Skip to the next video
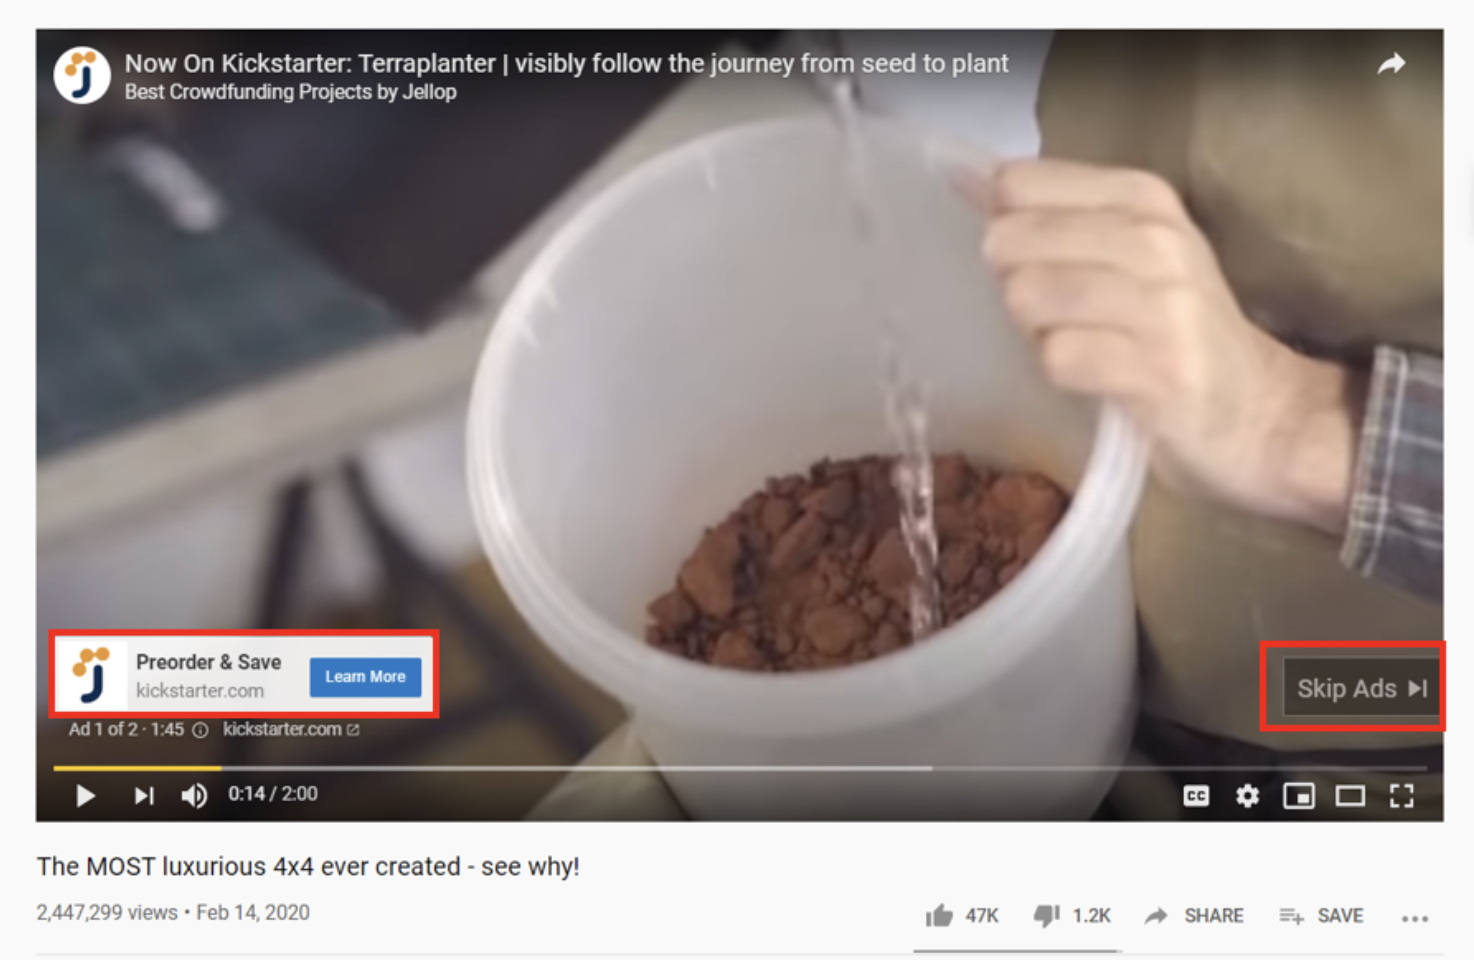The width and height of the screenshot is (1474, 960). click(144, 795)
